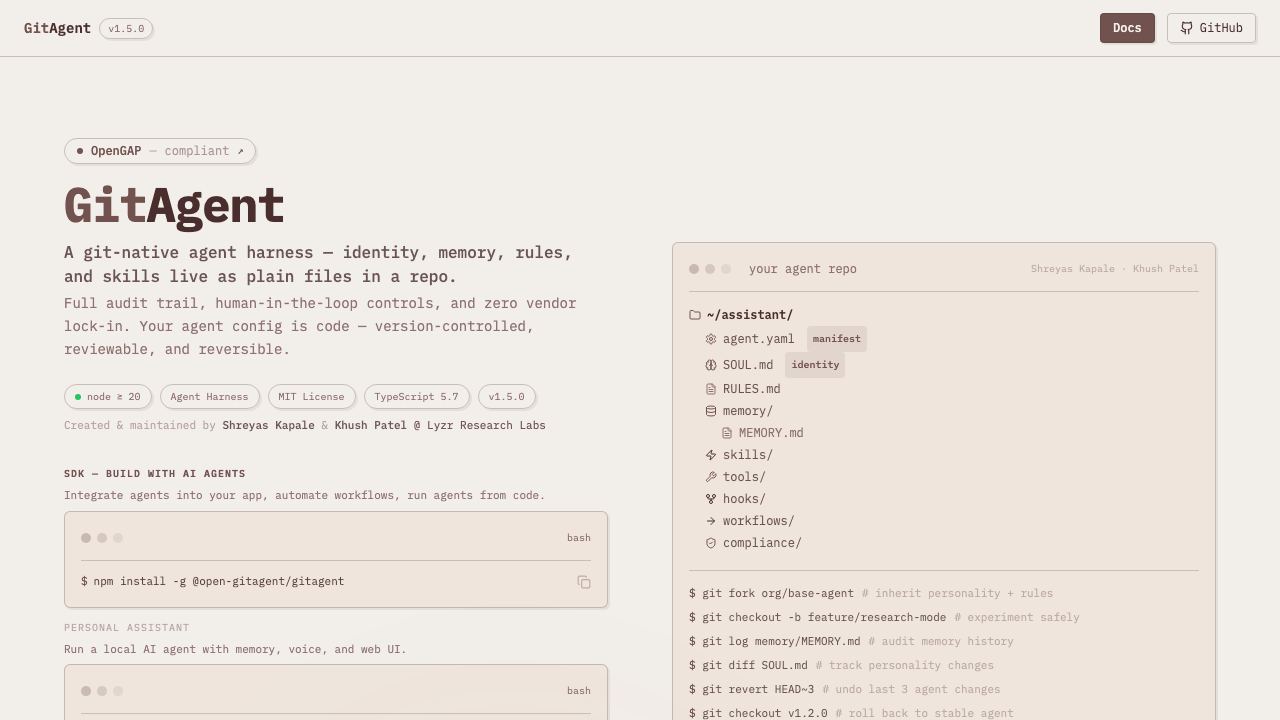Click the Agent Harness badge
This screenshot has height=720, width=1280.
click(x=209, y=397)
